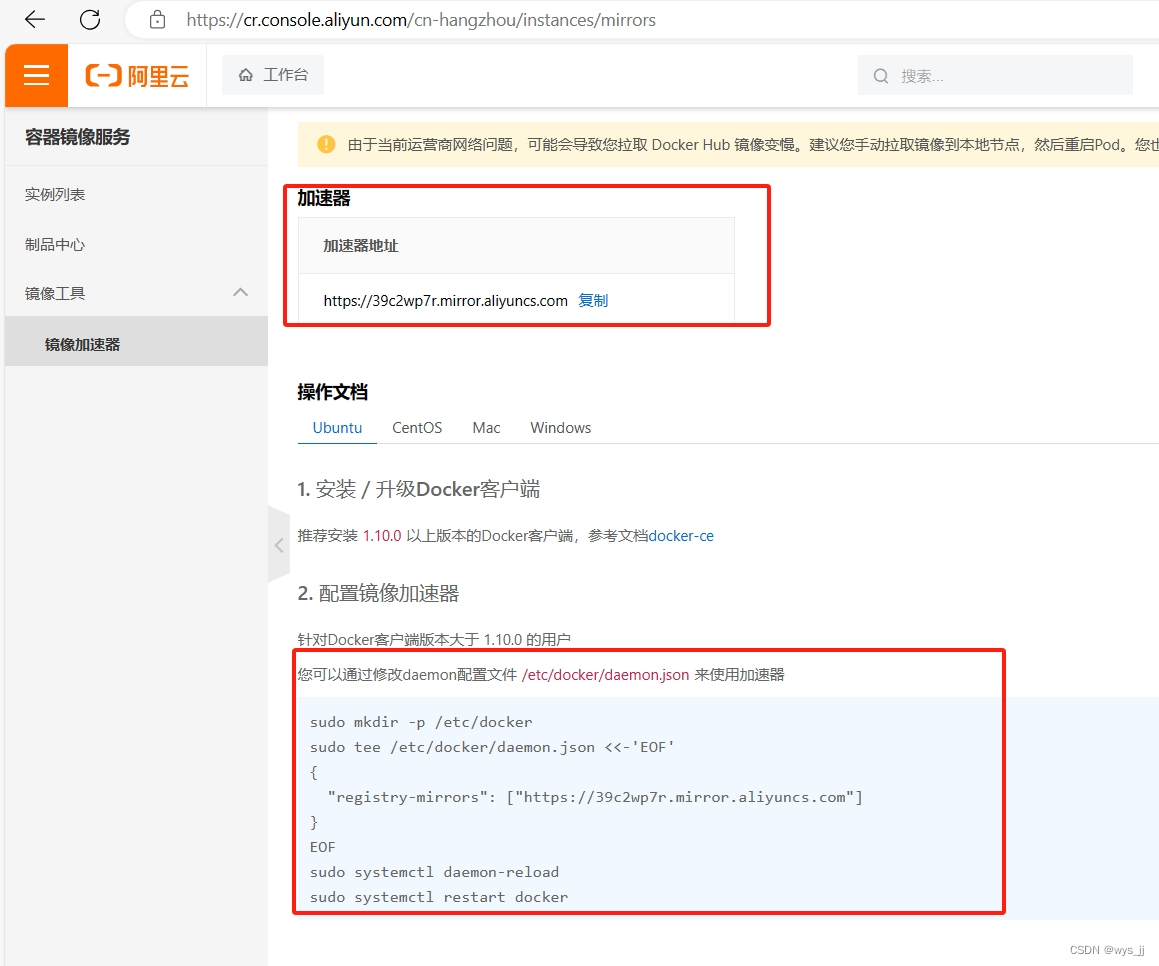Click 'sudo systemctl daemon-reload' line

435,872
